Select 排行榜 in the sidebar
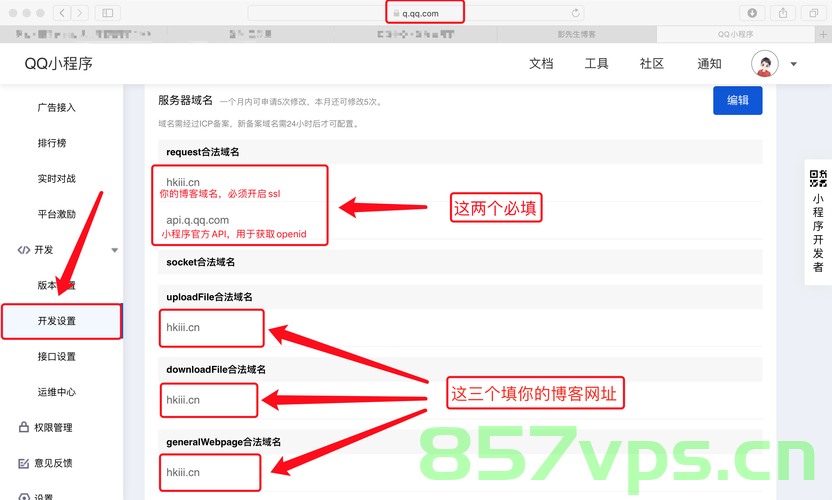The image size is (832, 500). [52, 143]
